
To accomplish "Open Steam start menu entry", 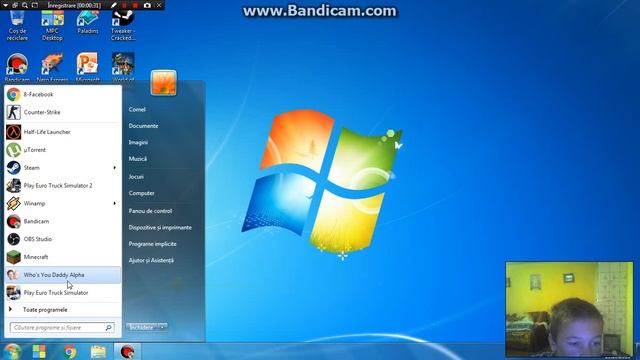I will (x=63, y=168).
